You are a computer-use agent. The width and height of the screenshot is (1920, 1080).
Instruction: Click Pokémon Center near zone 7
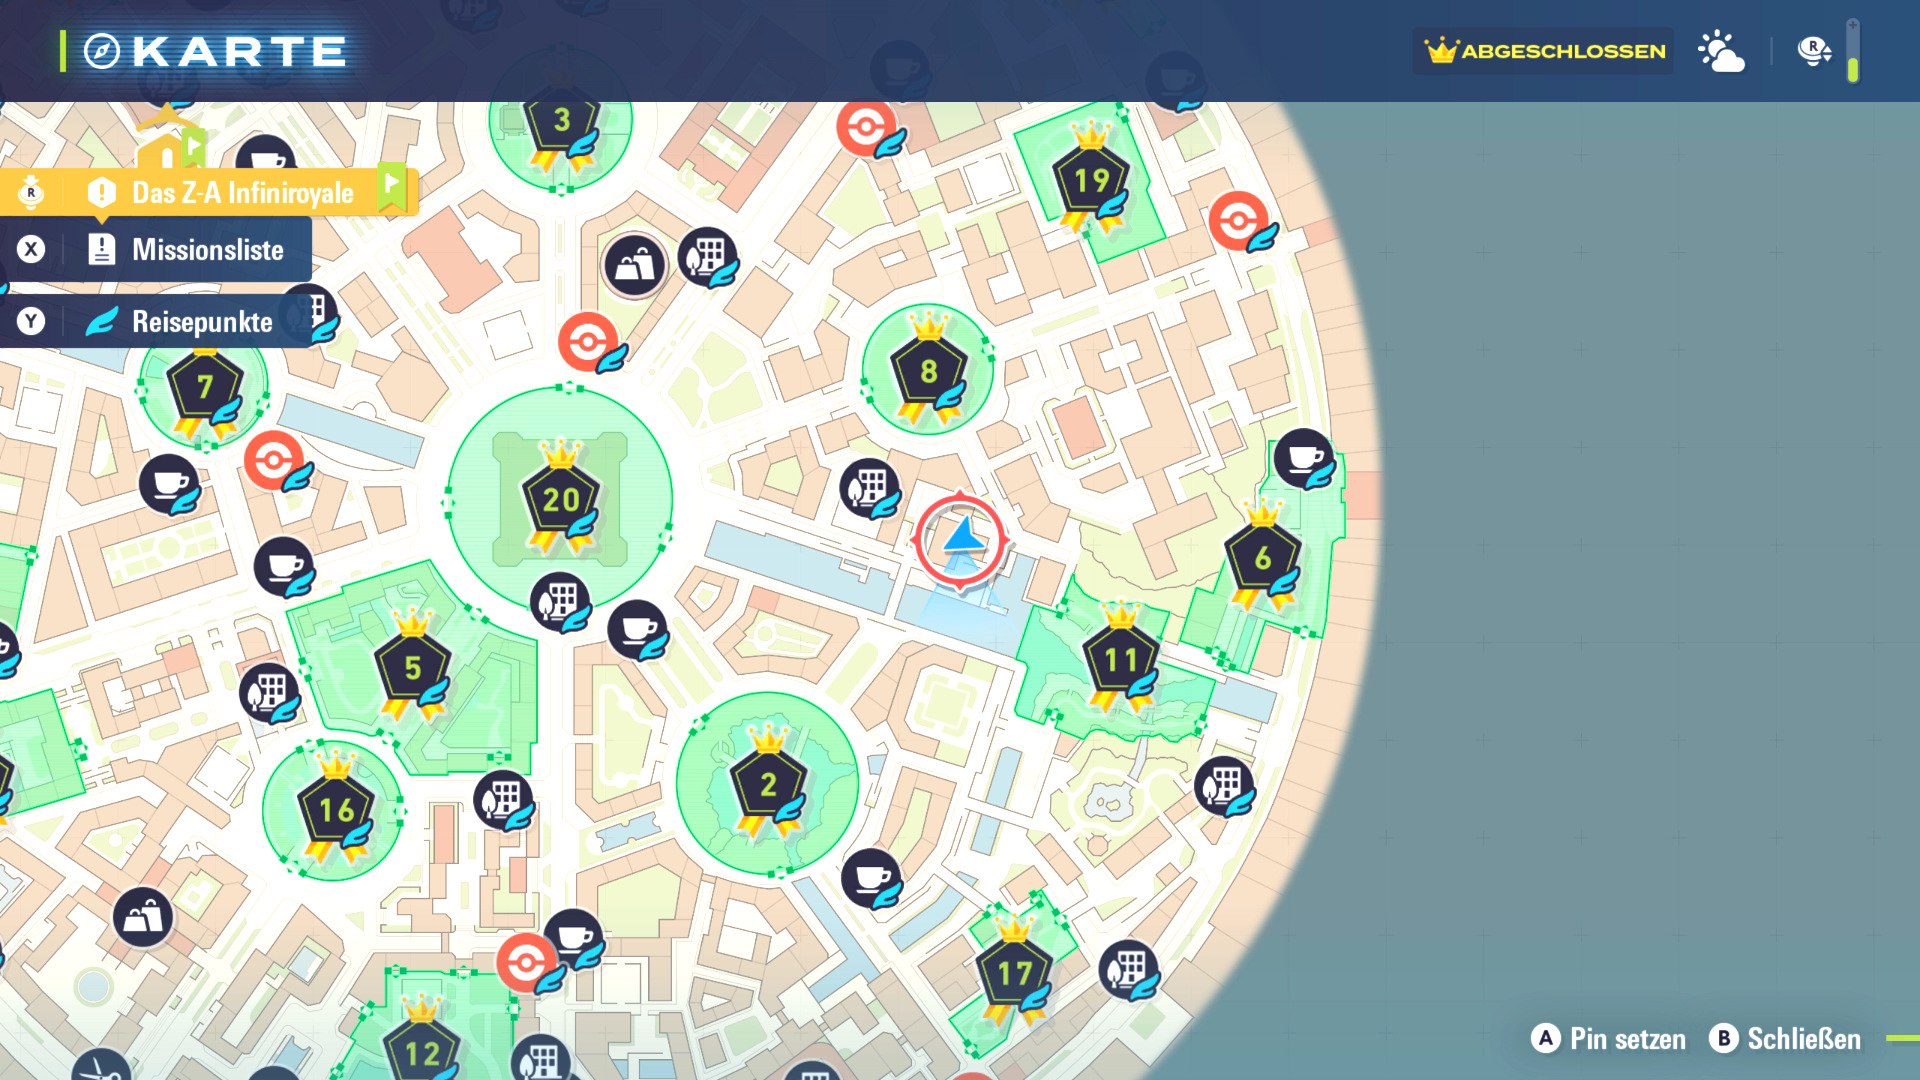pos(272,461)
